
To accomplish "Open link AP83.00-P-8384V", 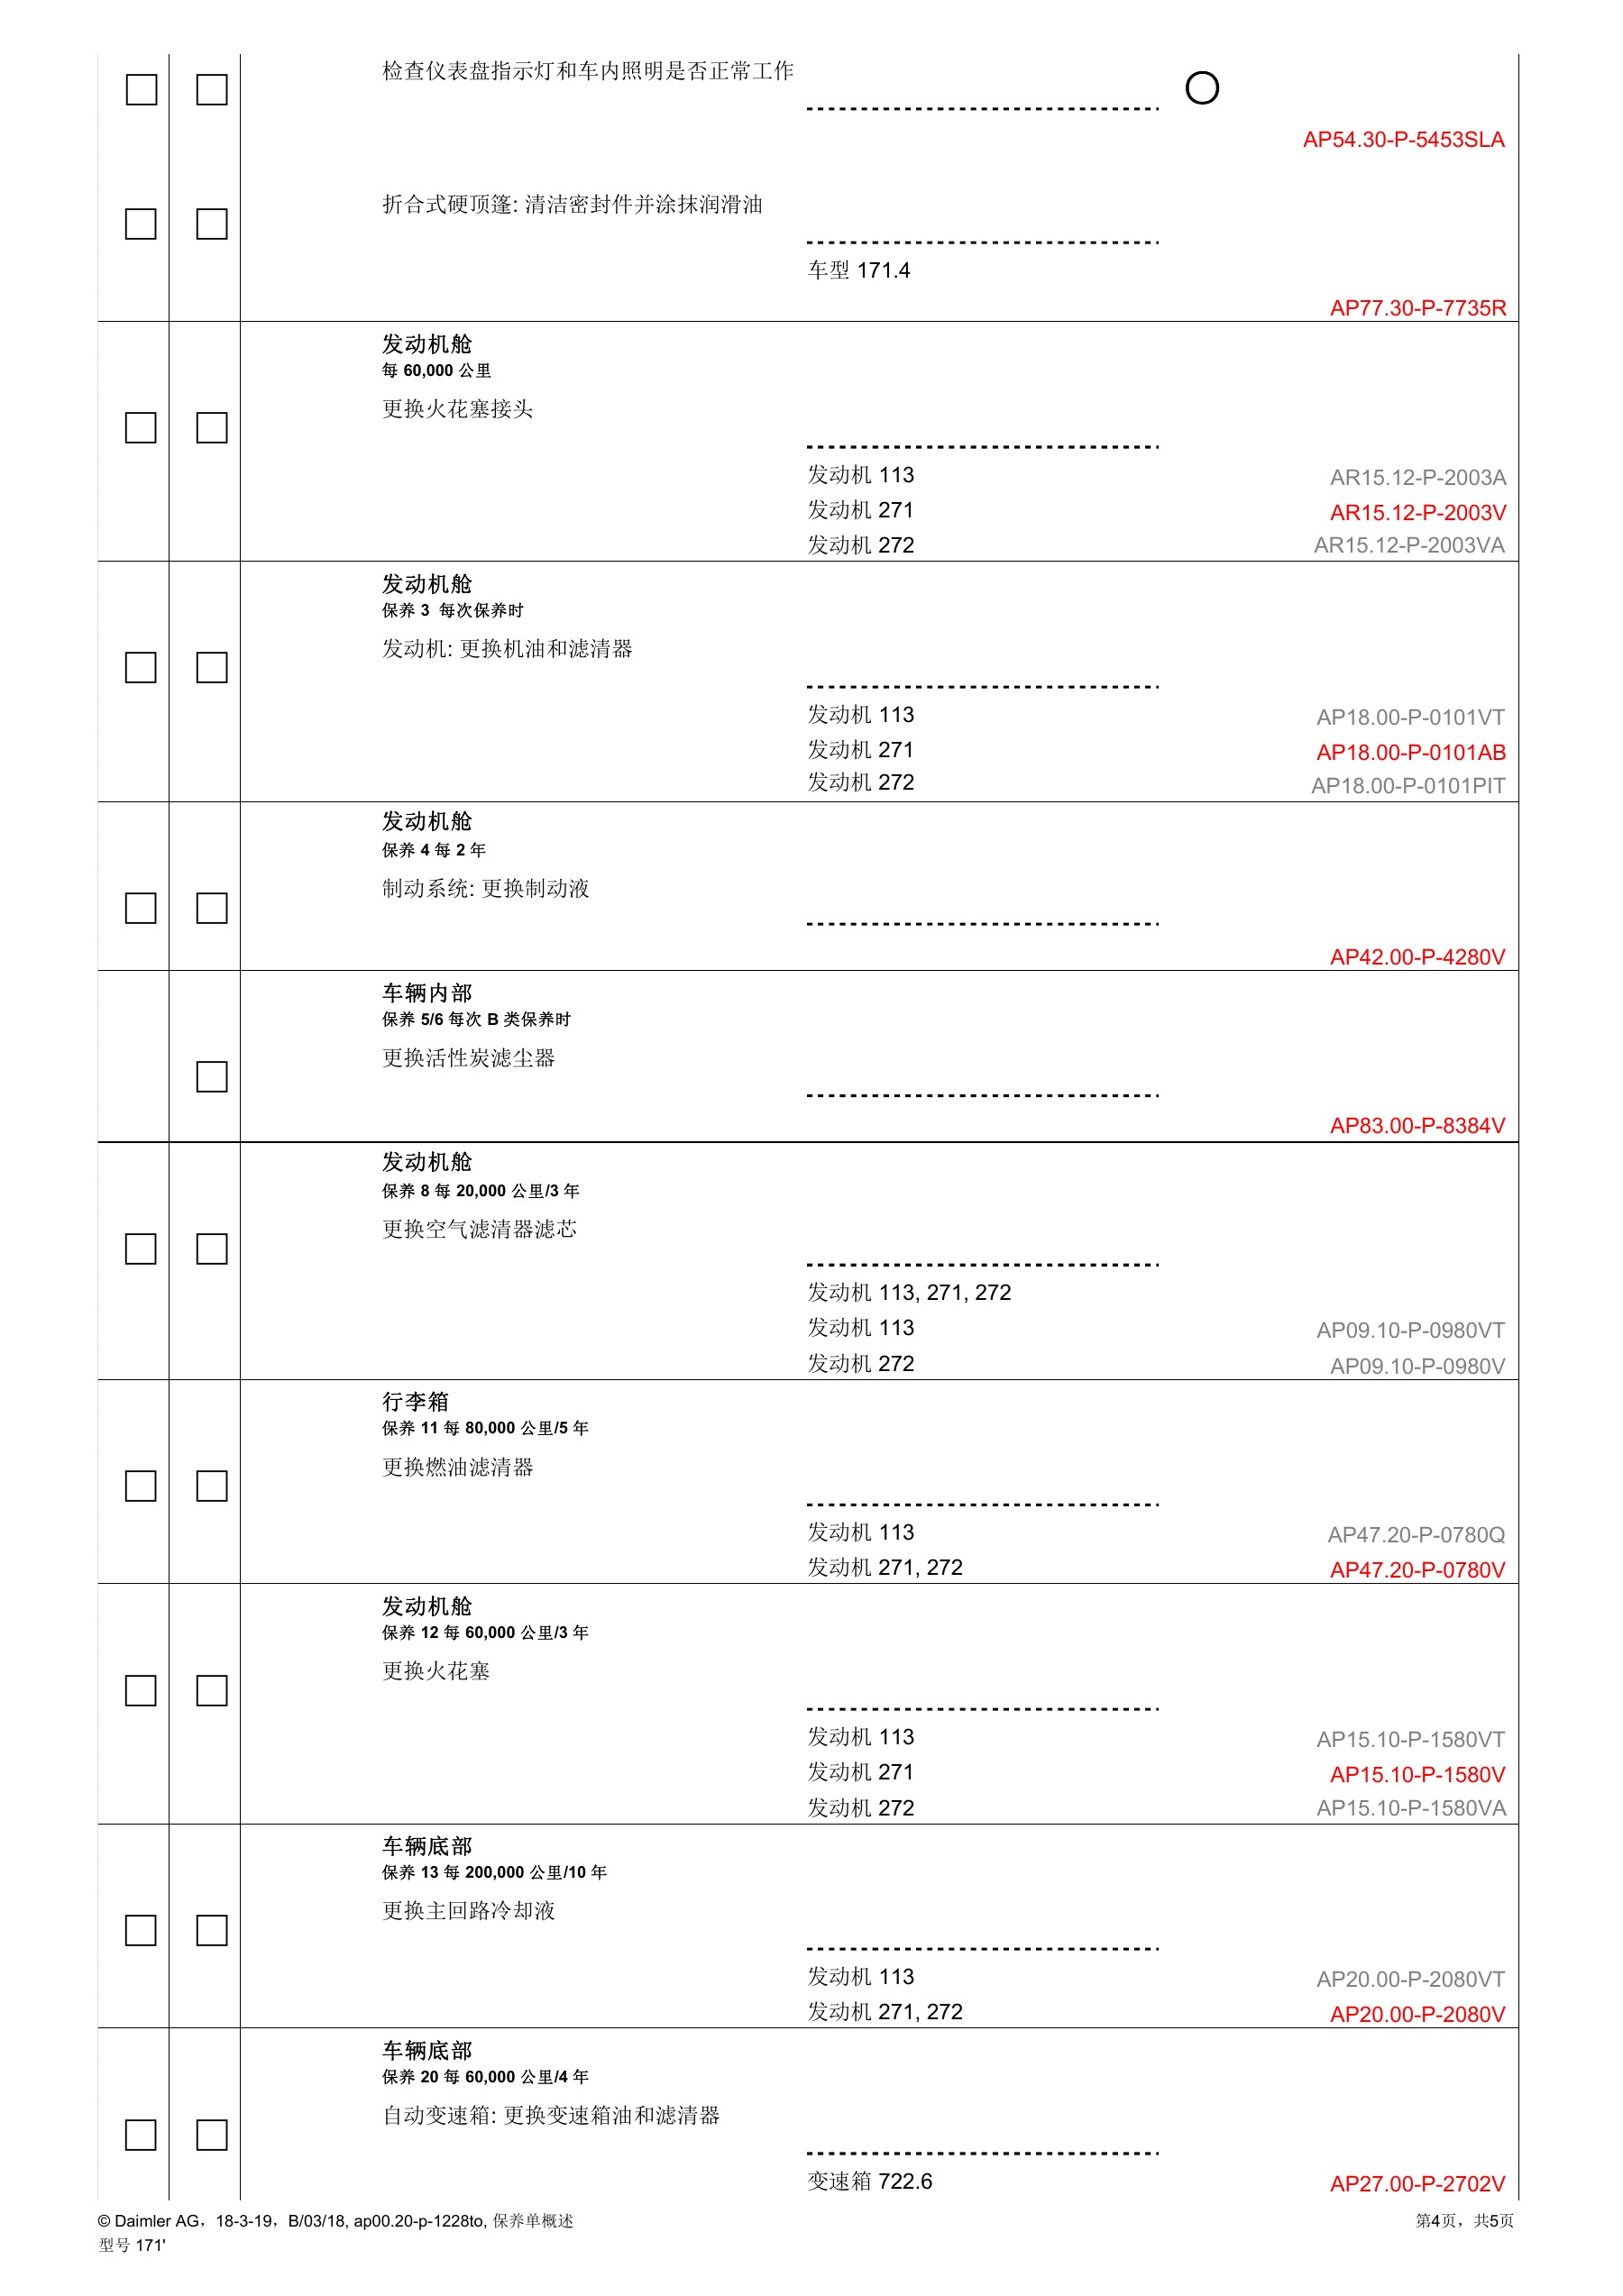I will pyautogui.click(x=1417, y=1125).
